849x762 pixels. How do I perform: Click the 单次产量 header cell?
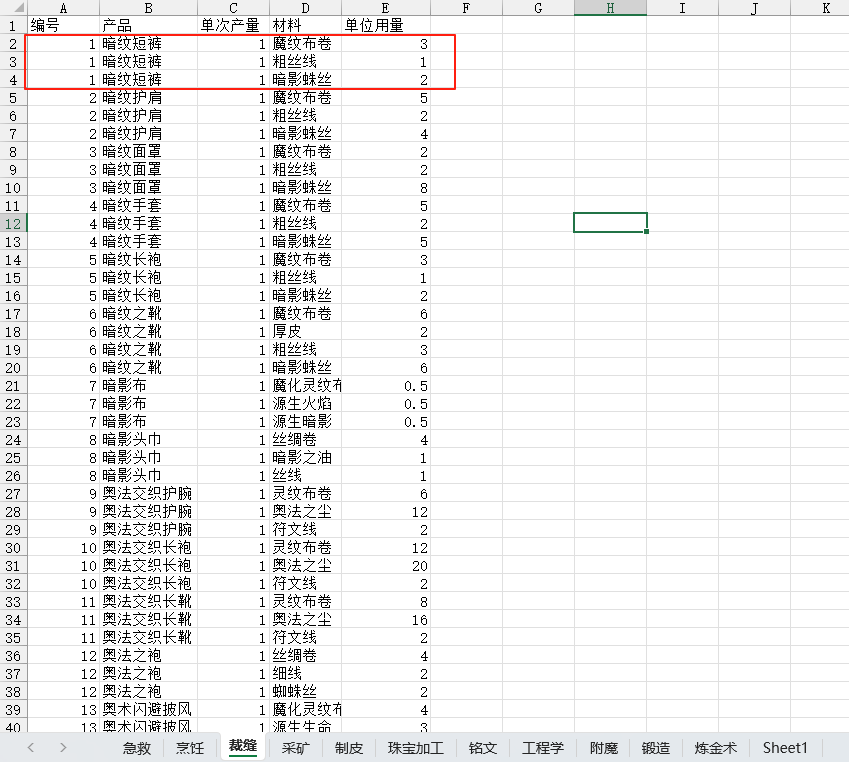tap(233, 25)
